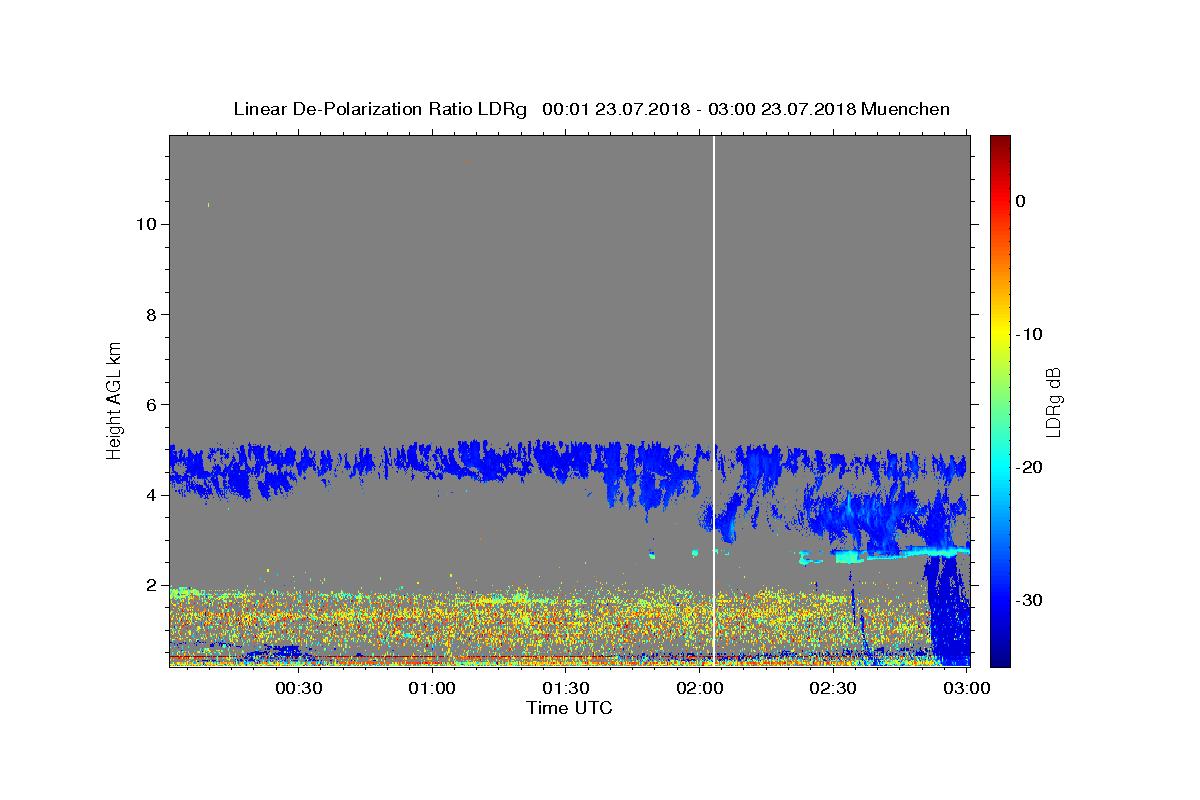Click the white vertical line near 02:00

click(x=714, y=400)
